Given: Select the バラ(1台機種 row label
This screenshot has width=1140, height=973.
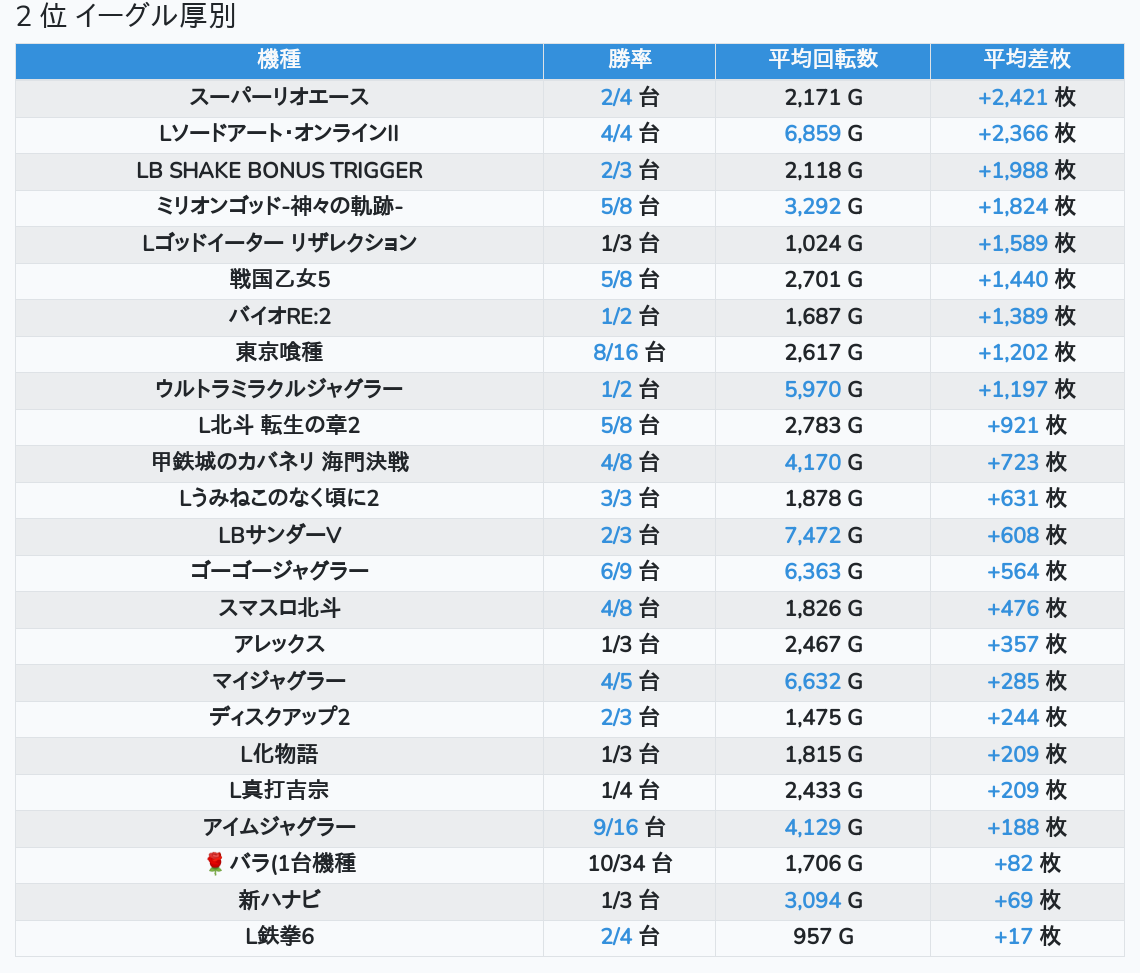Looking at the screenshot, I should point(292,864).
